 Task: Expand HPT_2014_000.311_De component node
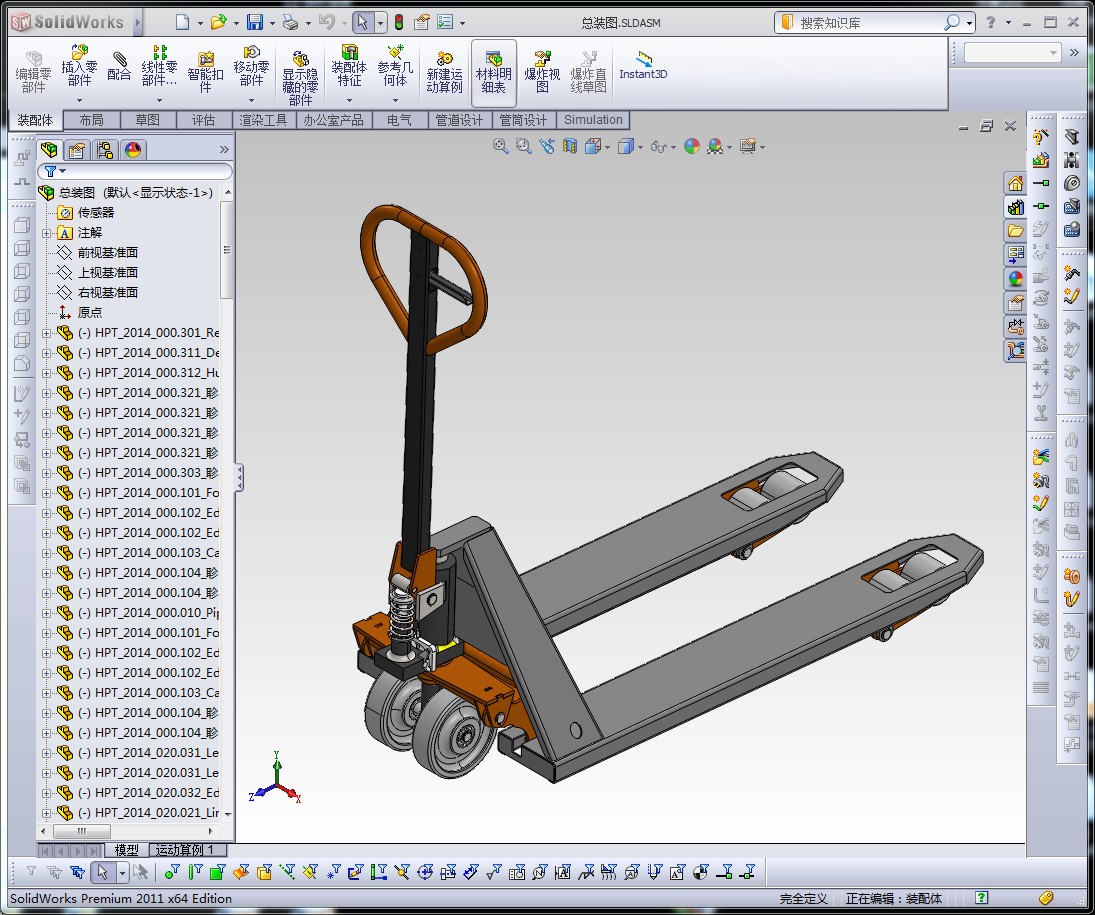[47, 353]
